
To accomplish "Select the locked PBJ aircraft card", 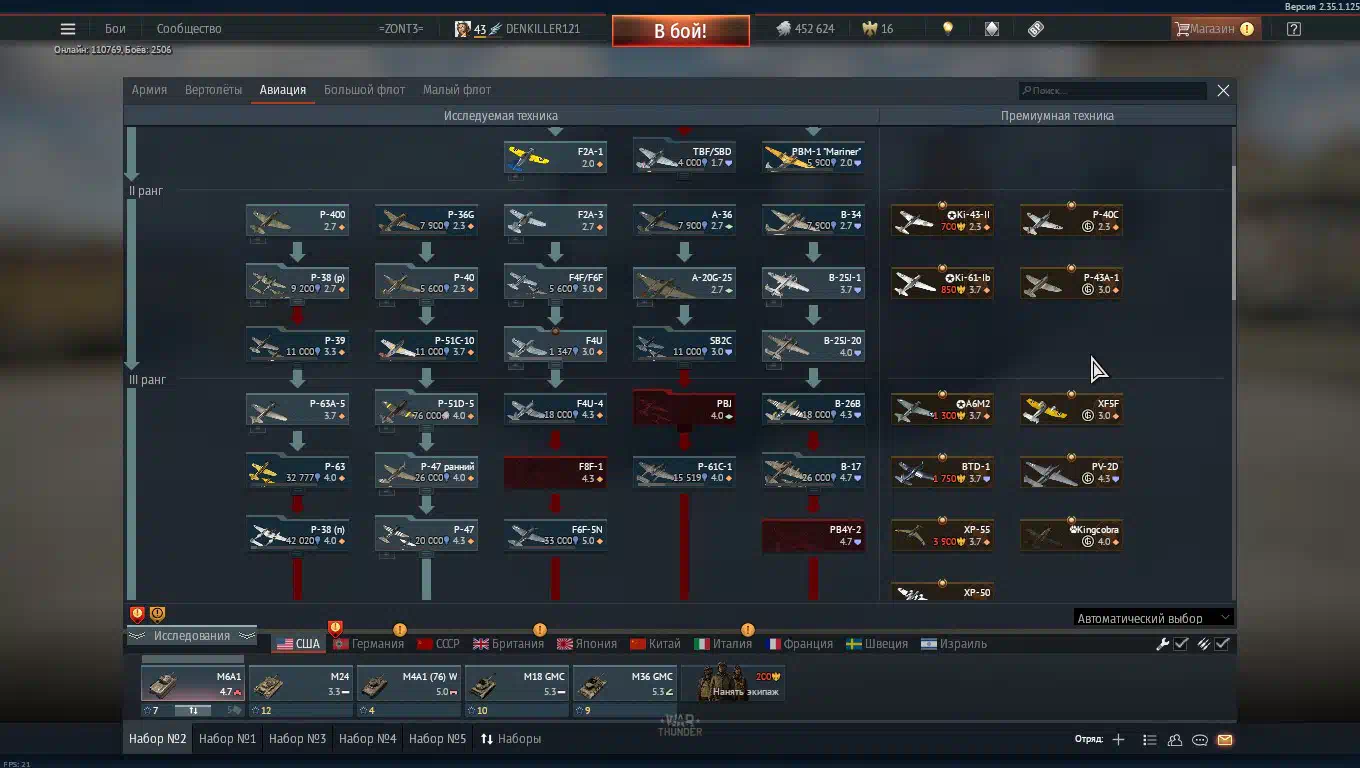I will click(x=684, y=409).
